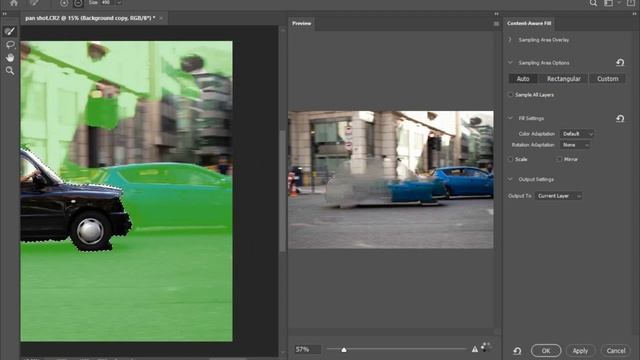Viewport: 640px width, 360px height.
Task: Collapse the Preview panel double-arrow
Action: [x=496, y=13]
